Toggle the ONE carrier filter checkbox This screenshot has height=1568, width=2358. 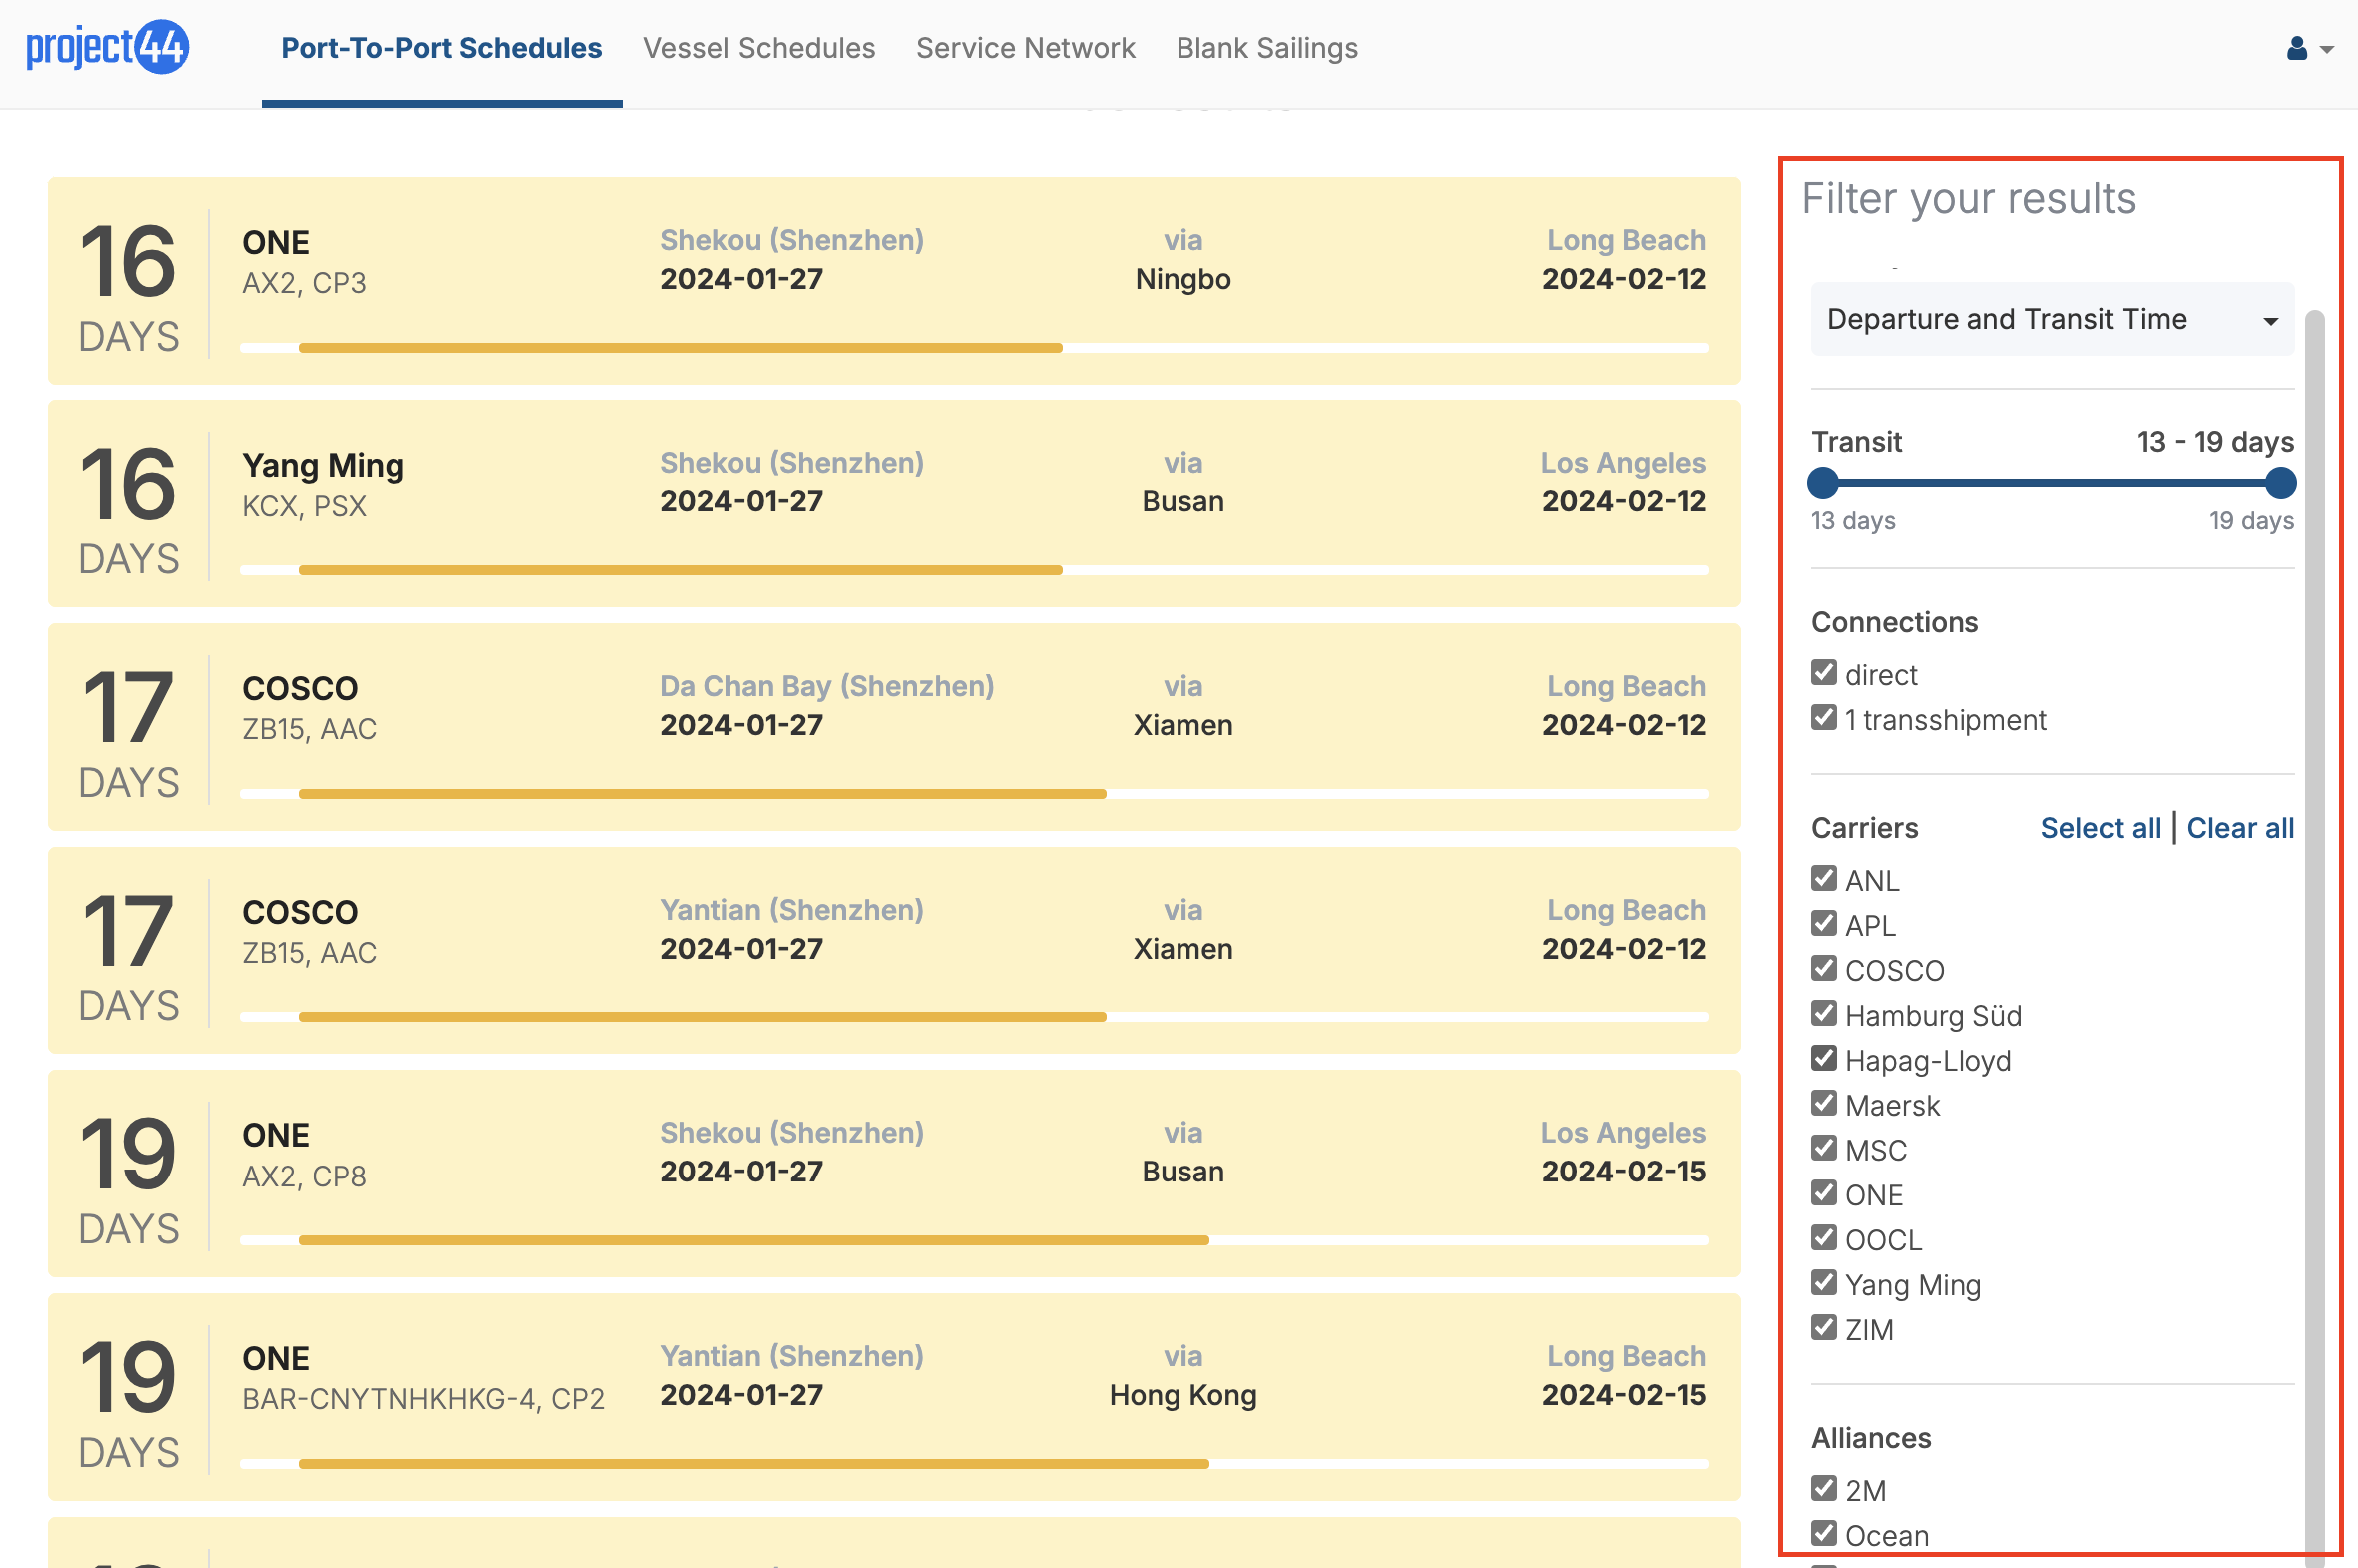(x=1823, y=1194)
